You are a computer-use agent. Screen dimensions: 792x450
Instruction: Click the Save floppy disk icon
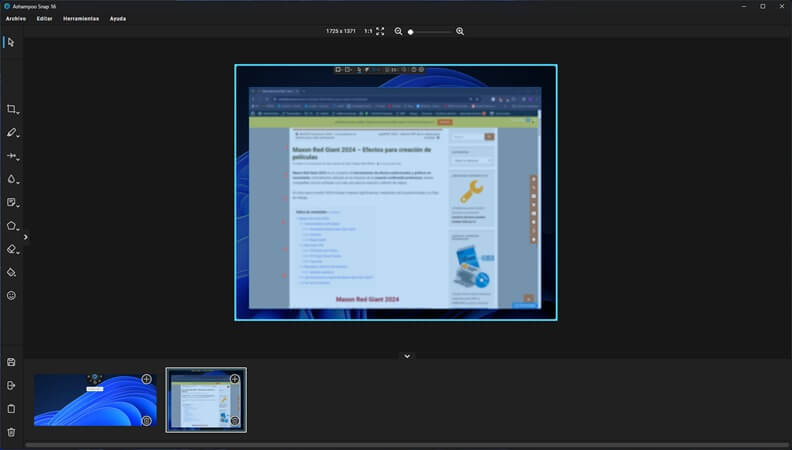pos(11,362)
